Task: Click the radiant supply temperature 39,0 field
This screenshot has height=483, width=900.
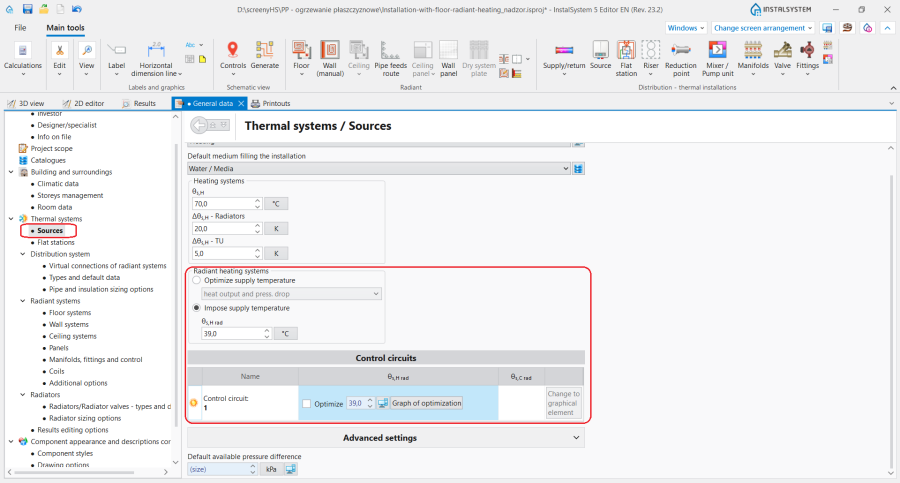Action: [x=232, y=334]
